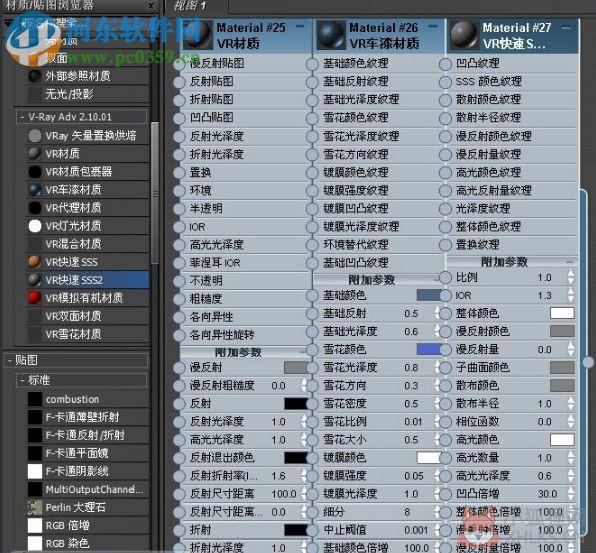This screenshot has width=596, height=553.
Task: Collapse Material #25 node with minus button
Action: 300,27
